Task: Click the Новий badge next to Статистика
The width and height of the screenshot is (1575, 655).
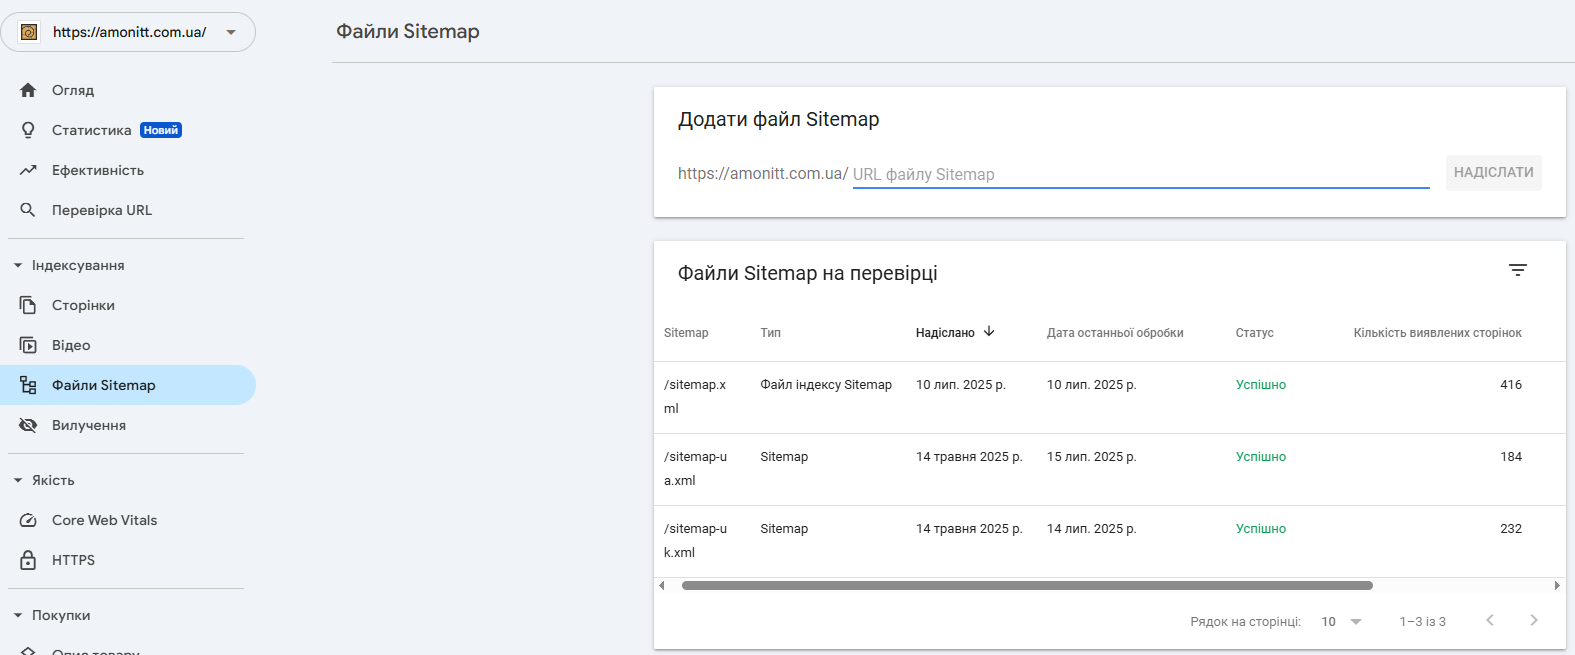Action: click(x=161, y=130)
